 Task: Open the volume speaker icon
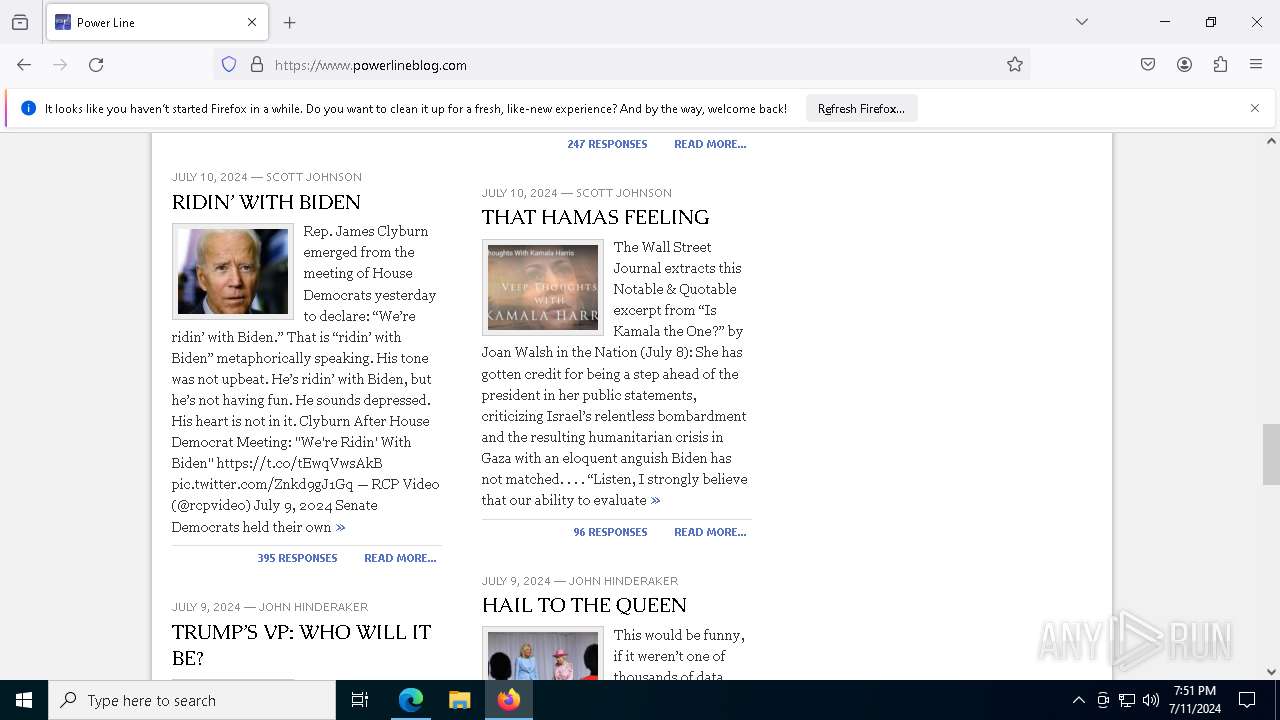tap(1151, 700)
